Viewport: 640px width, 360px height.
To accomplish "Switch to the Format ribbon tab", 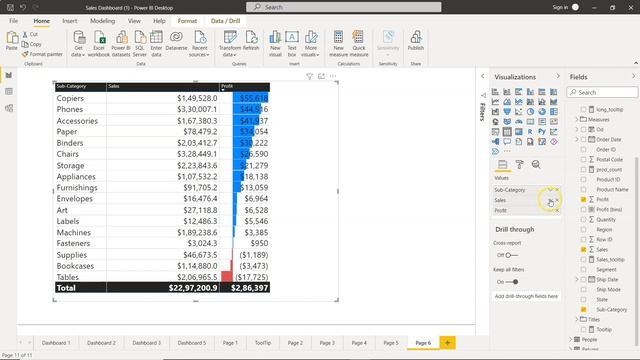I will point(187,21).
